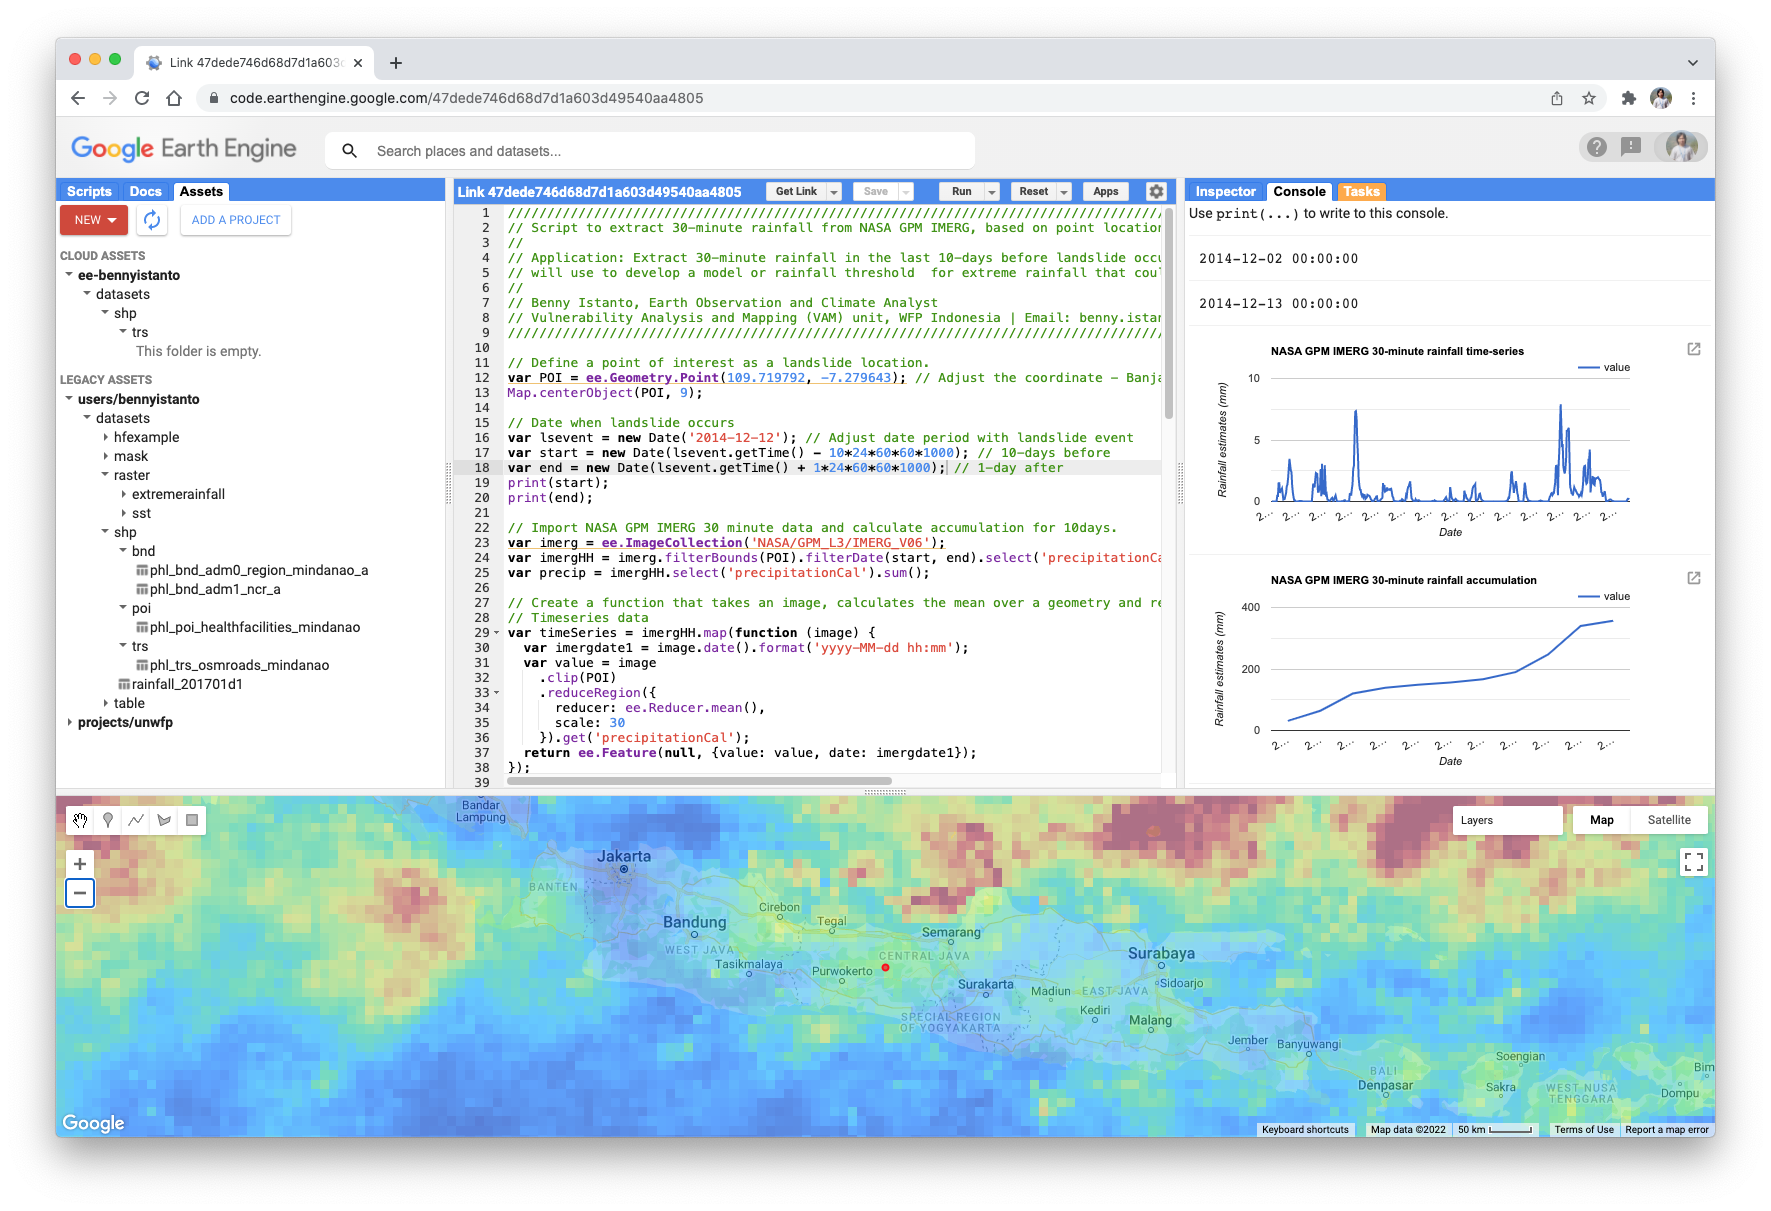Open the Tasks tab
Screen dimensions: 1771x1211
point(1361,191)
